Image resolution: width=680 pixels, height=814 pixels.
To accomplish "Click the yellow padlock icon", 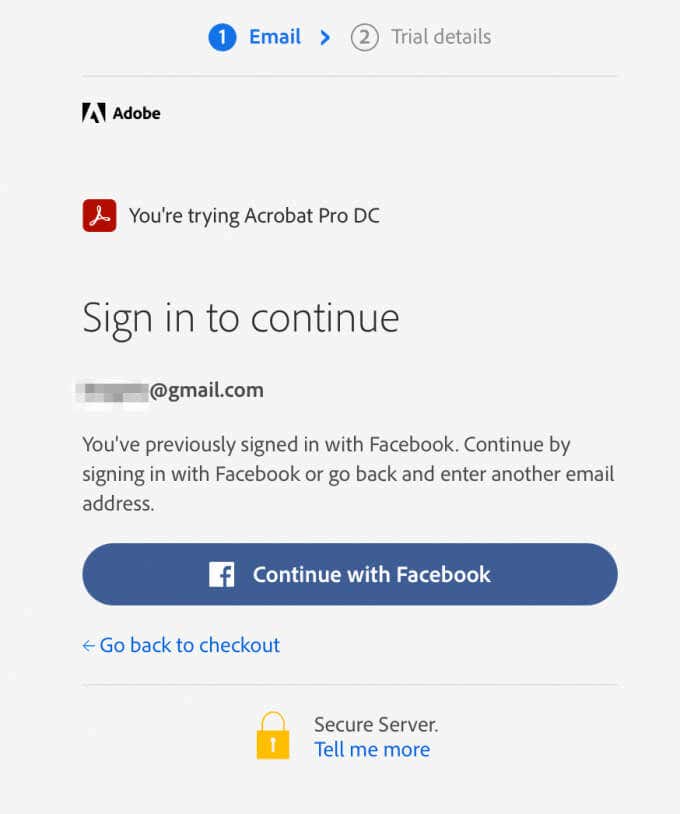I will coord(272,736).
